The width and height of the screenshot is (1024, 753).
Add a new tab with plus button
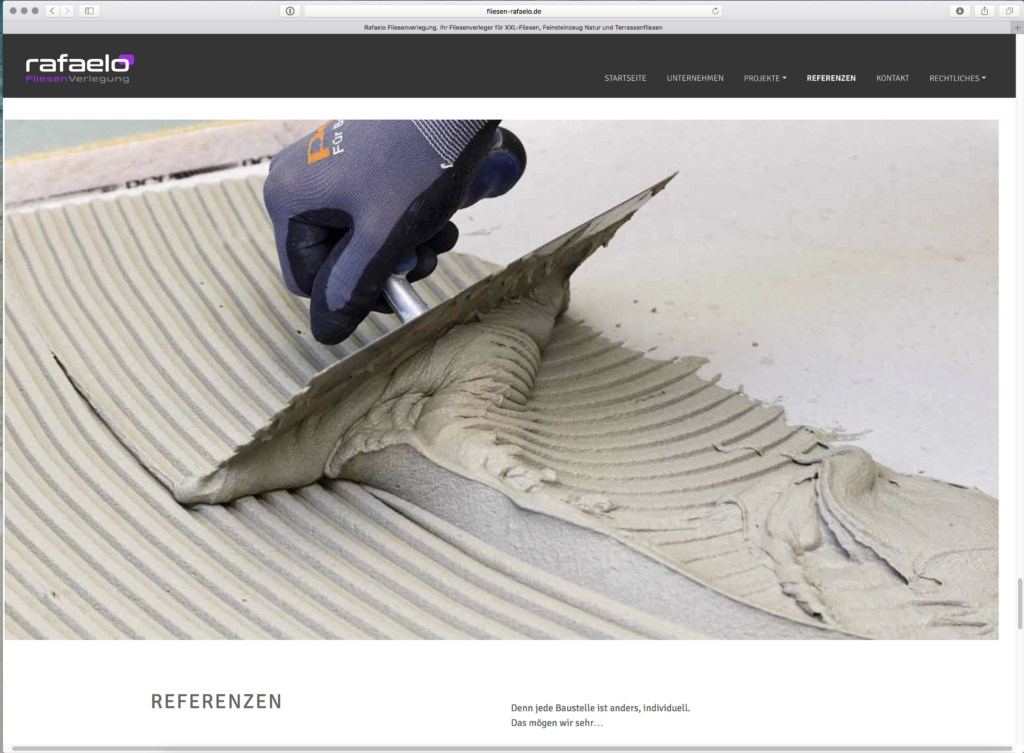(x=1017, y=27)
